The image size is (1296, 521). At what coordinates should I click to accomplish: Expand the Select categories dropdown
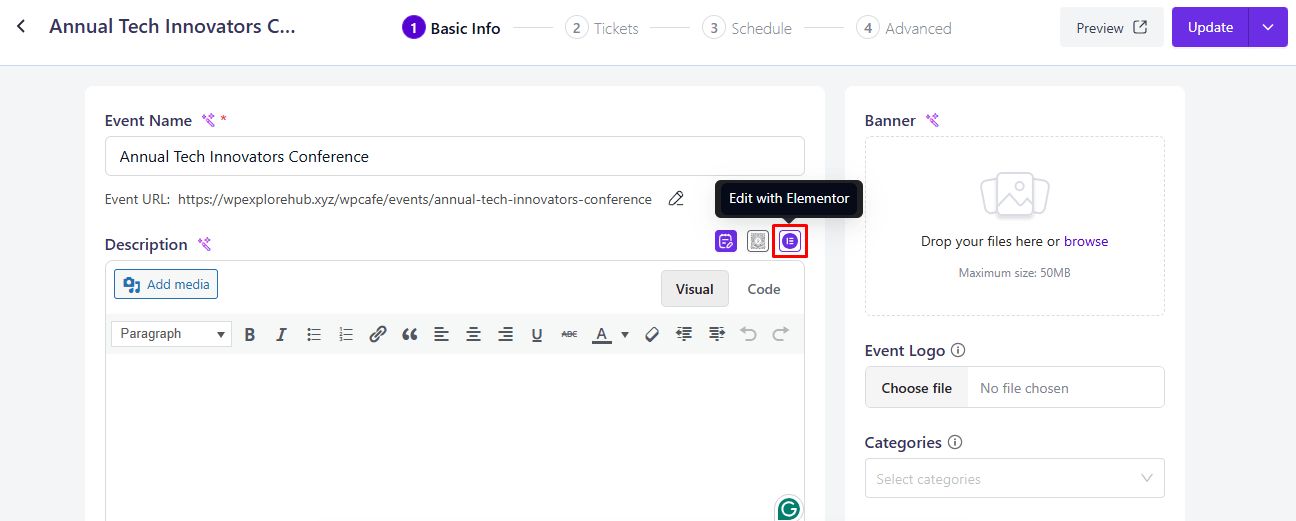[1014, 479]
